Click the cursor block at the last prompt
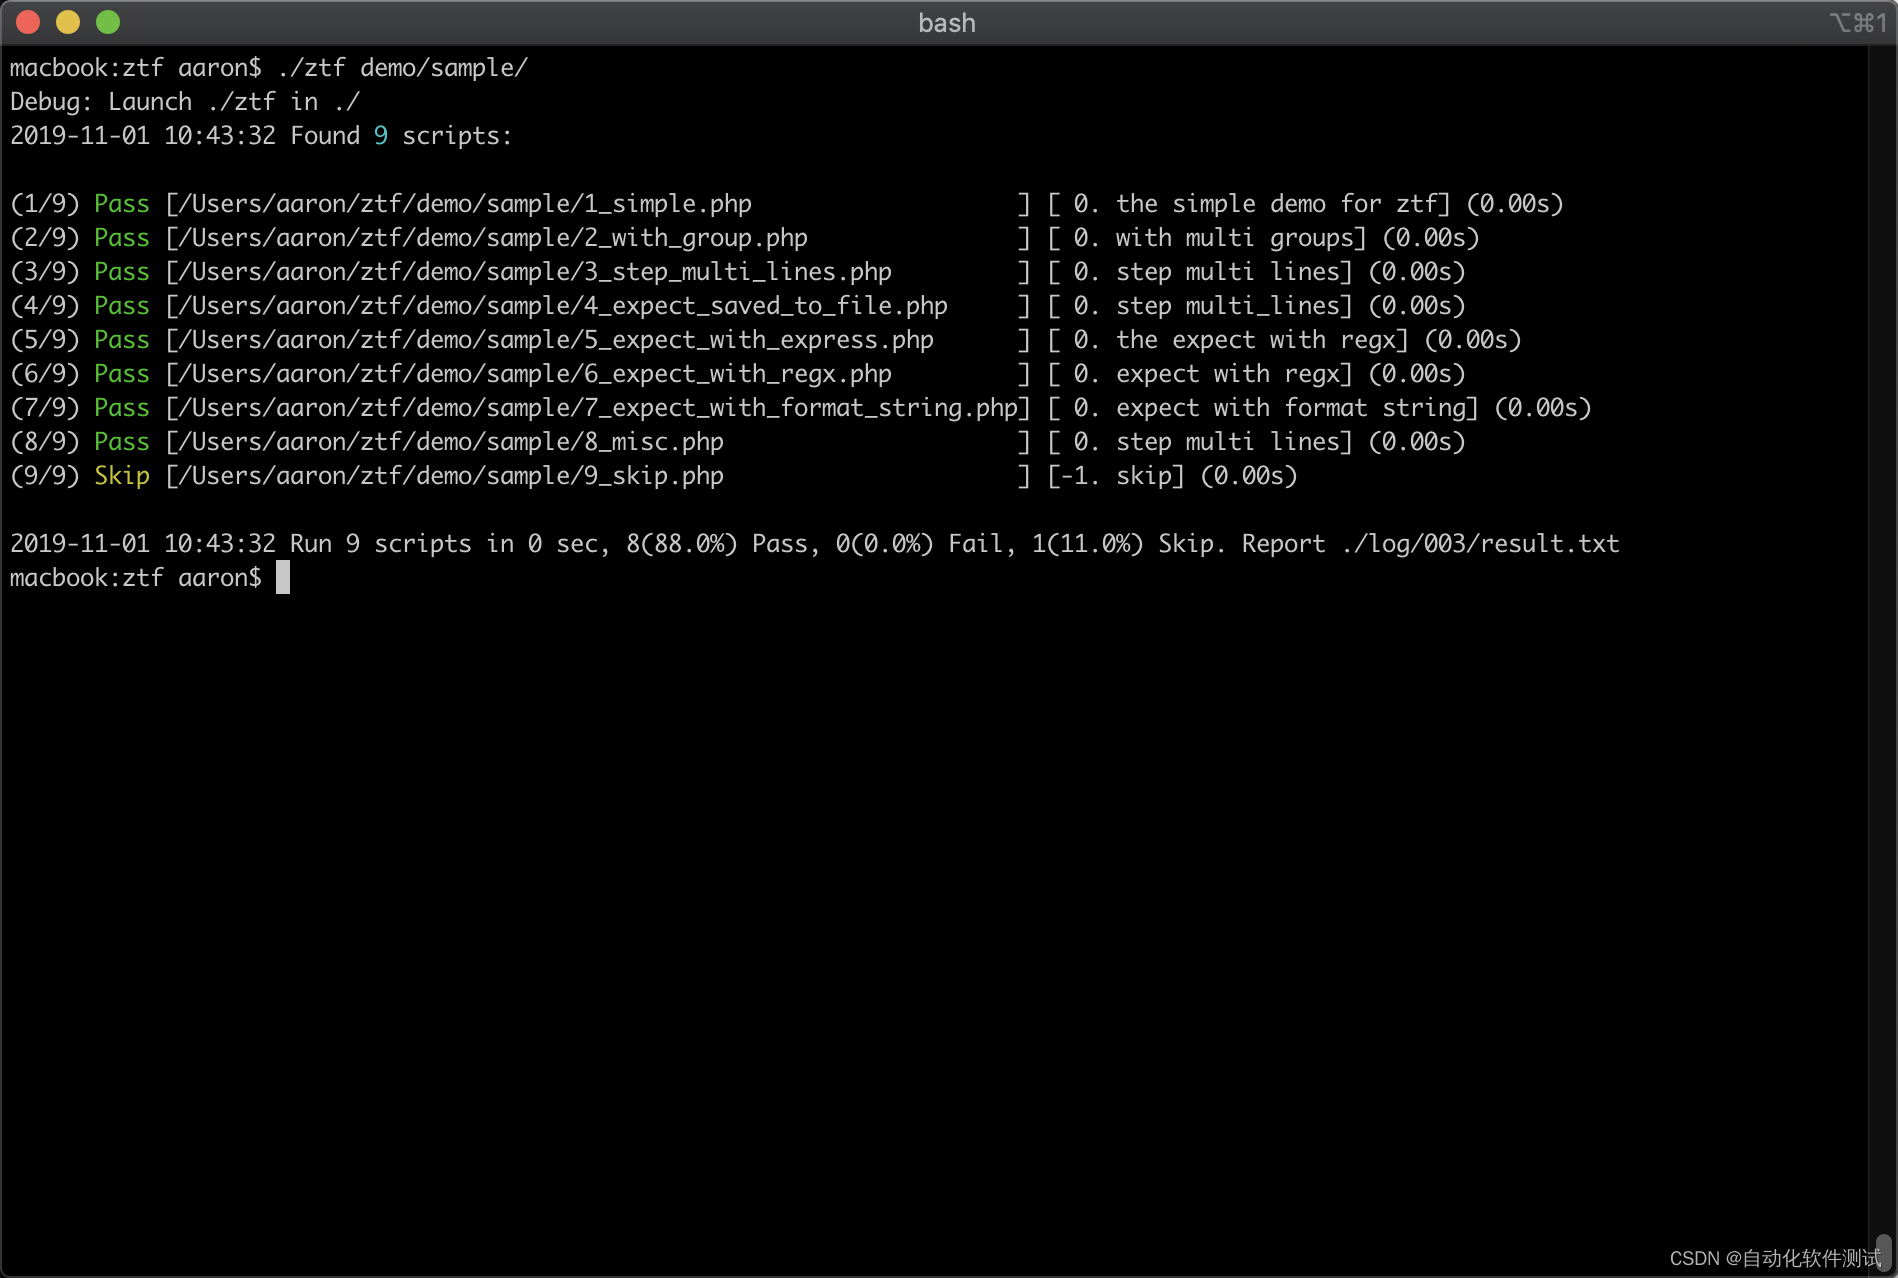 (283, 577)
